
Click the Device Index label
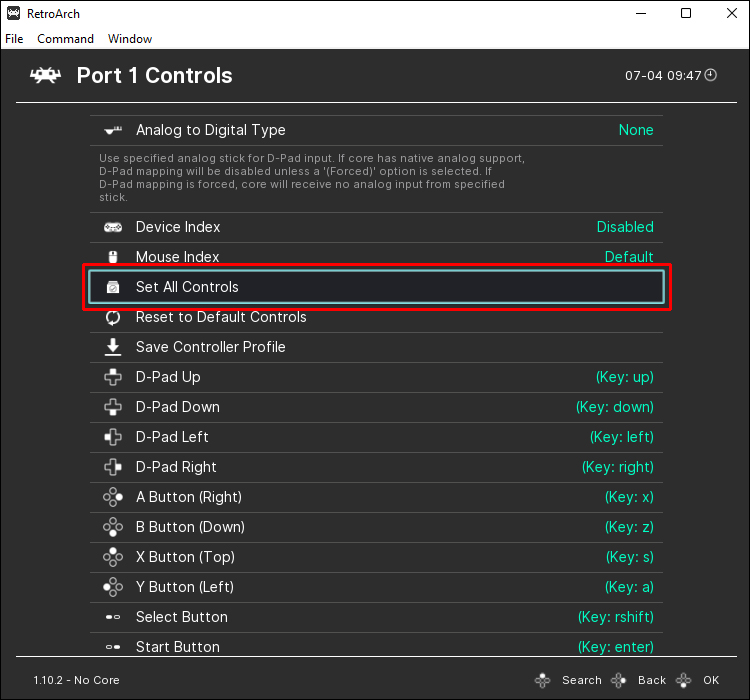click(x=178, y=227)
